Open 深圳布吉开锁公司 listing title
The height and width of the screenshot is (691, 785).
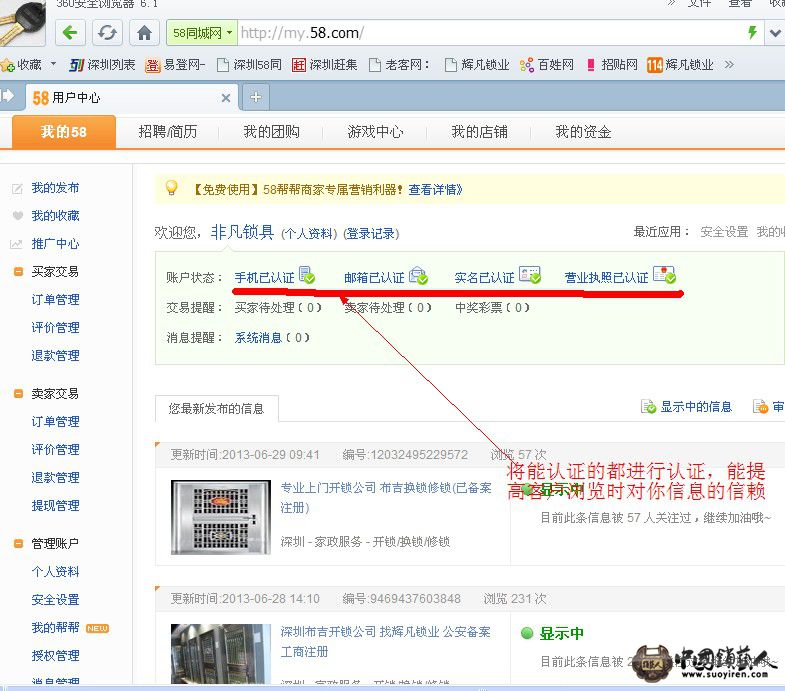[x=385, y=641]
